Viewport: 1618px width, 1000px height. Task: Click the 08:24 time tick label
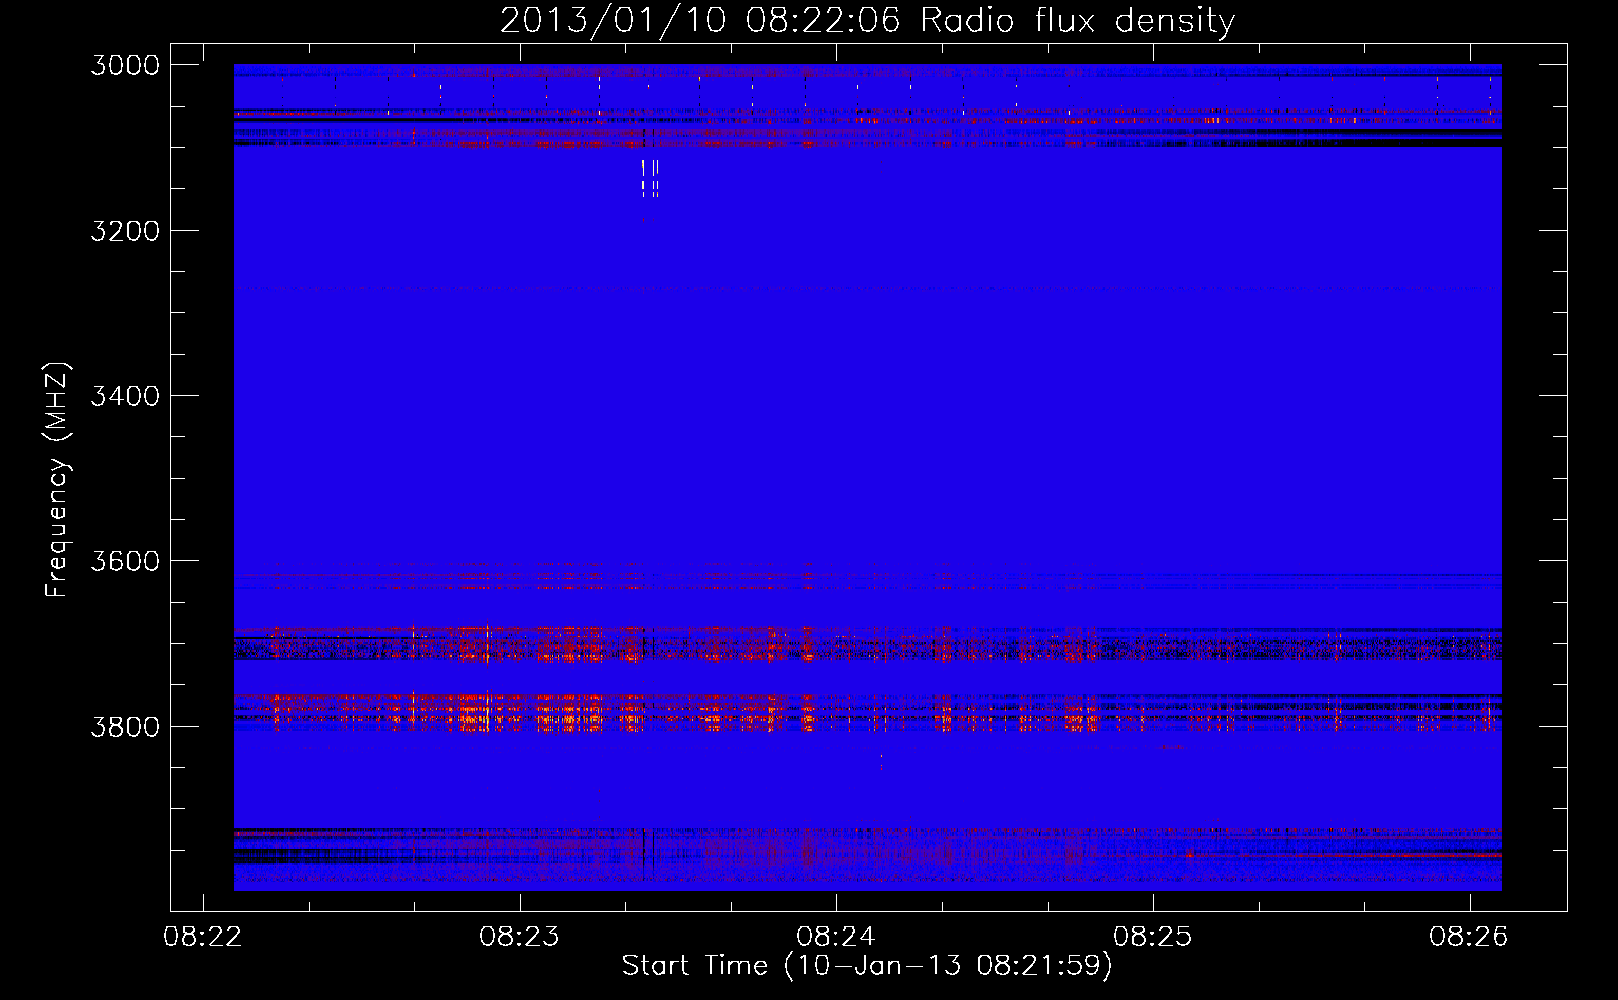tap(836, 937)
